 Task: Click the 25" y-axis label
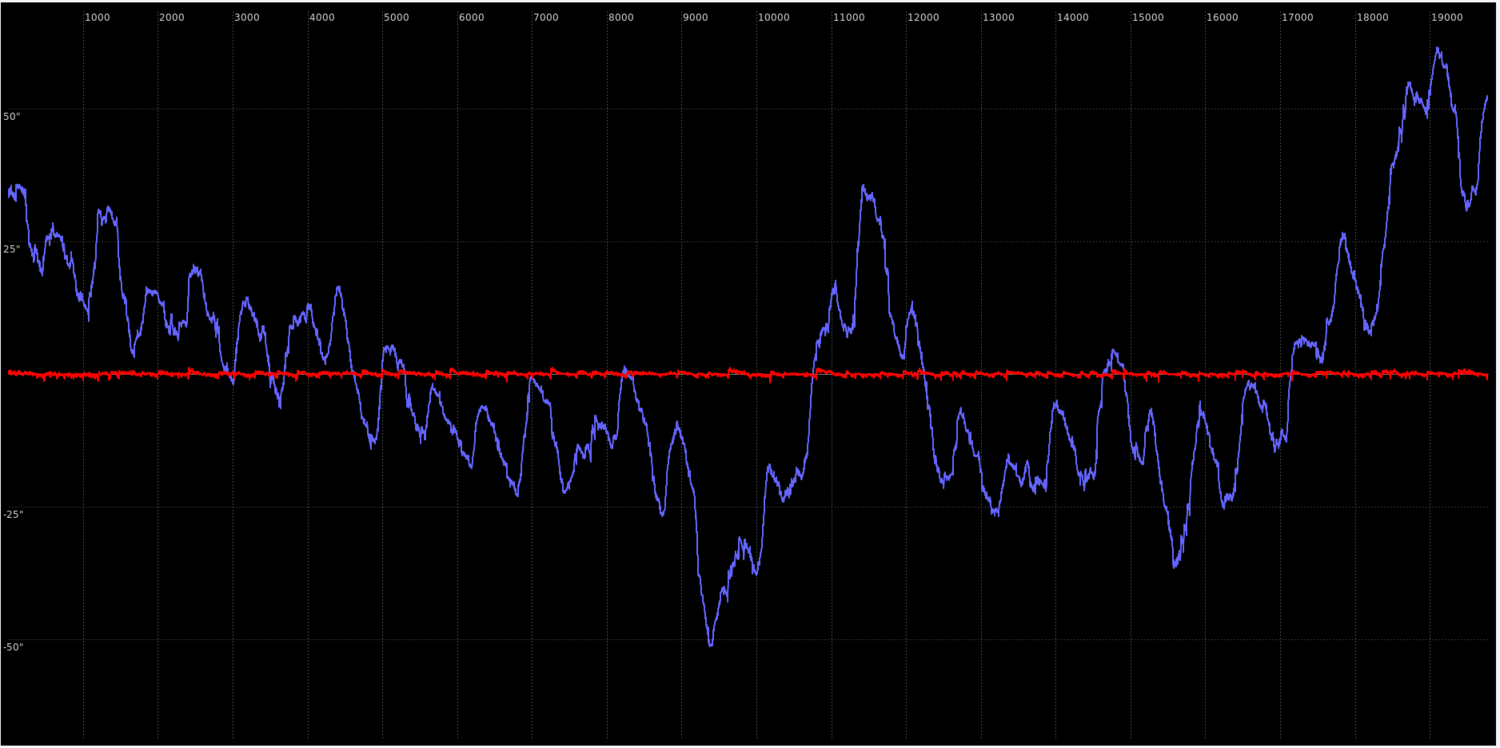[x=12, y=249]
